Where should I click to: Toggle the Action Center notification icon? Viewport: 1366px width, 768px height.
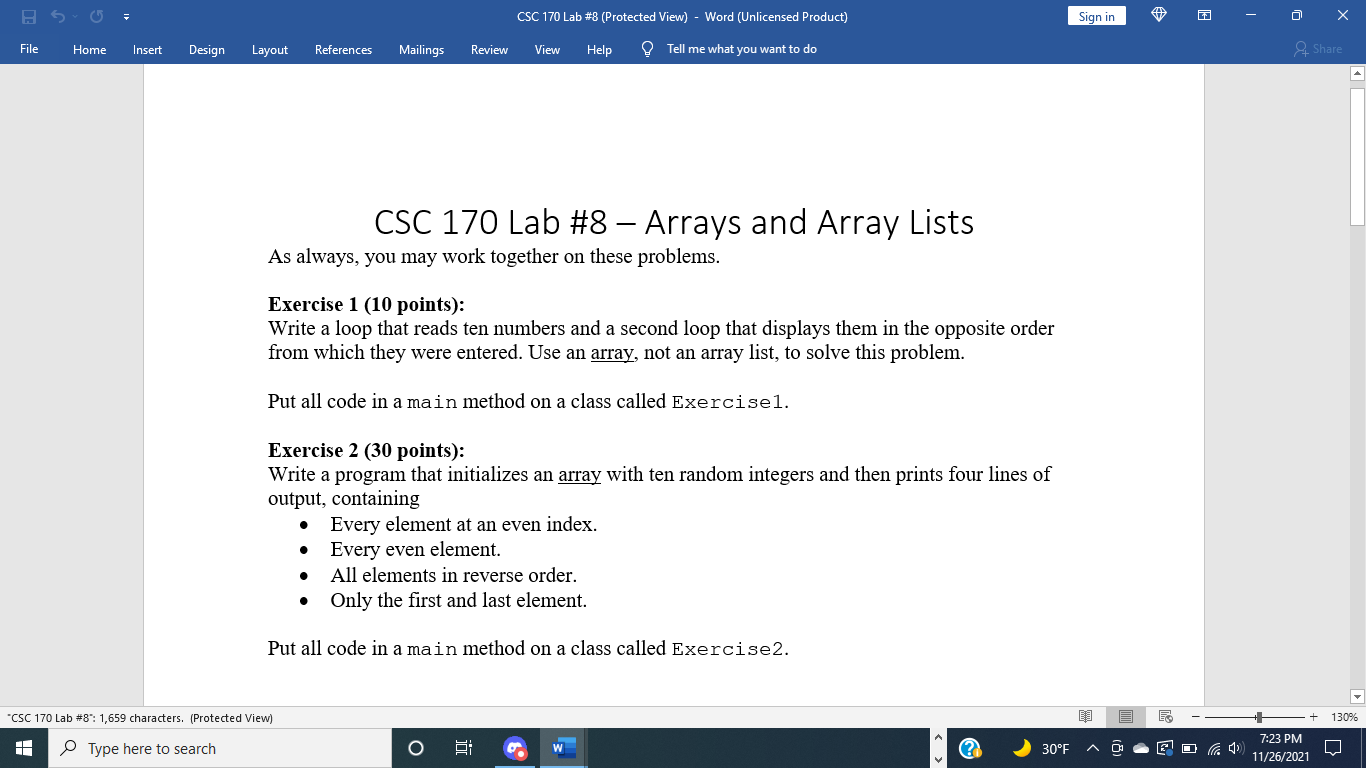coord(1334,748)
